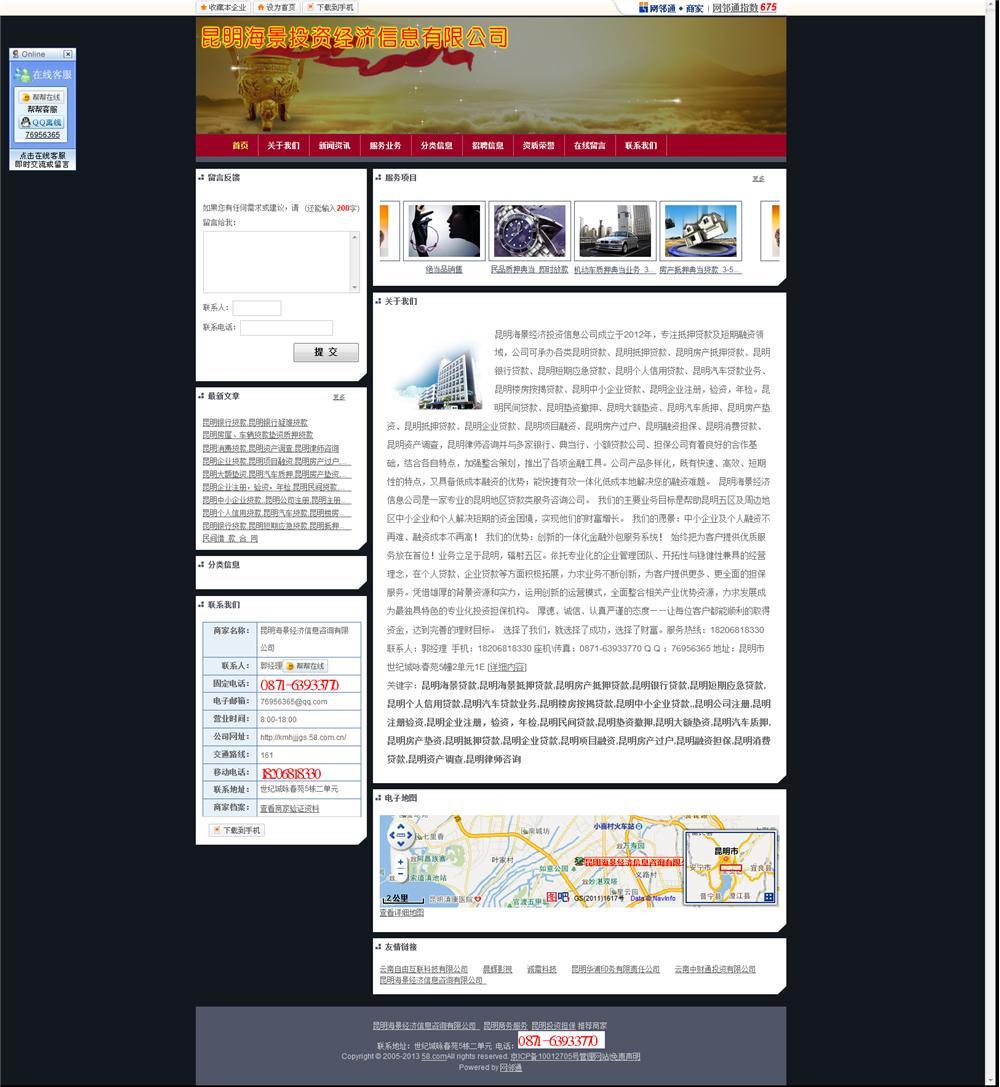Click the 提交 submit button

[325, 352]
